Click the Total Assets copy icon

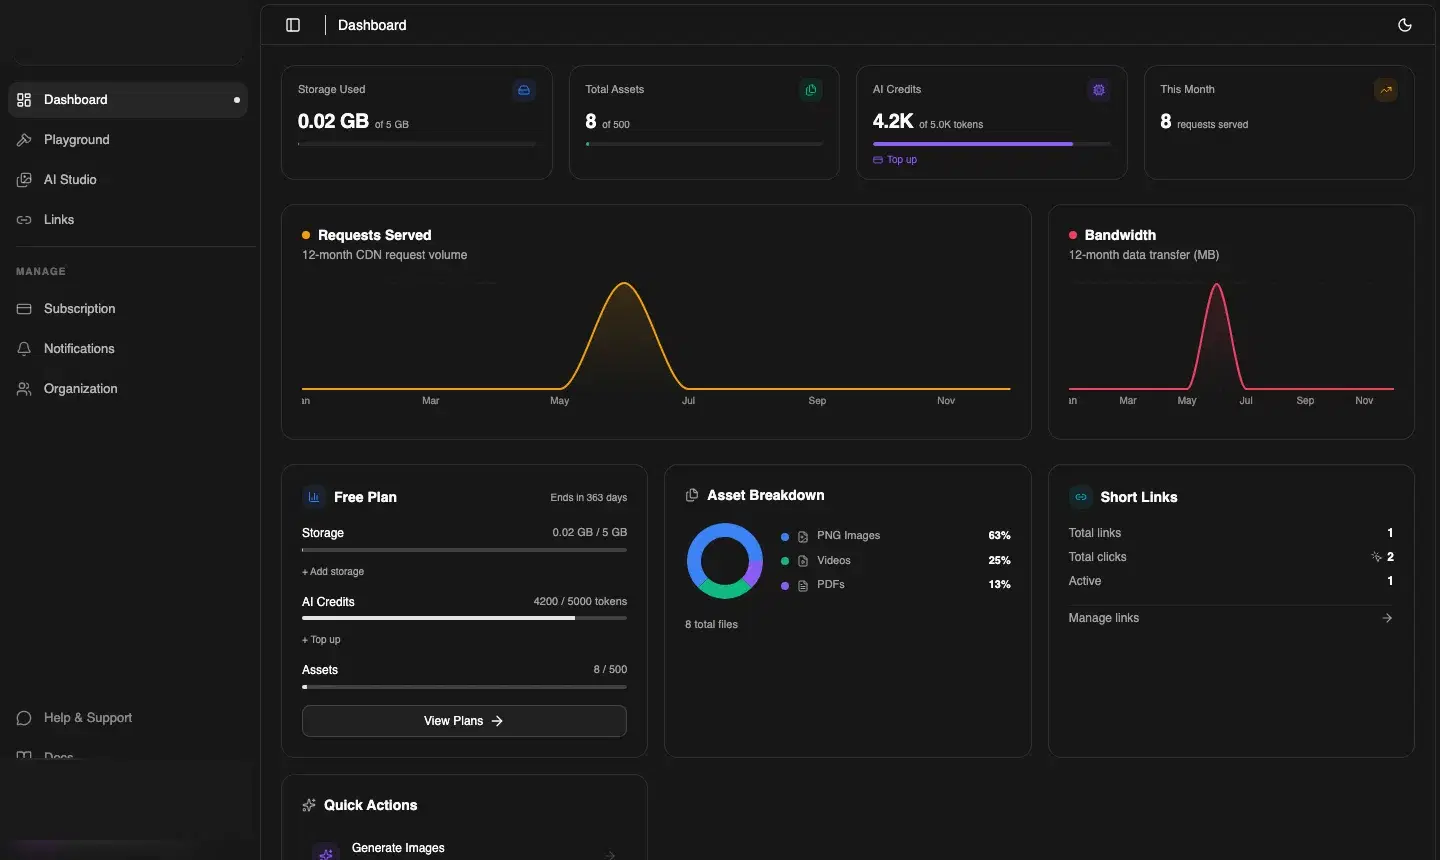point(811,90)
